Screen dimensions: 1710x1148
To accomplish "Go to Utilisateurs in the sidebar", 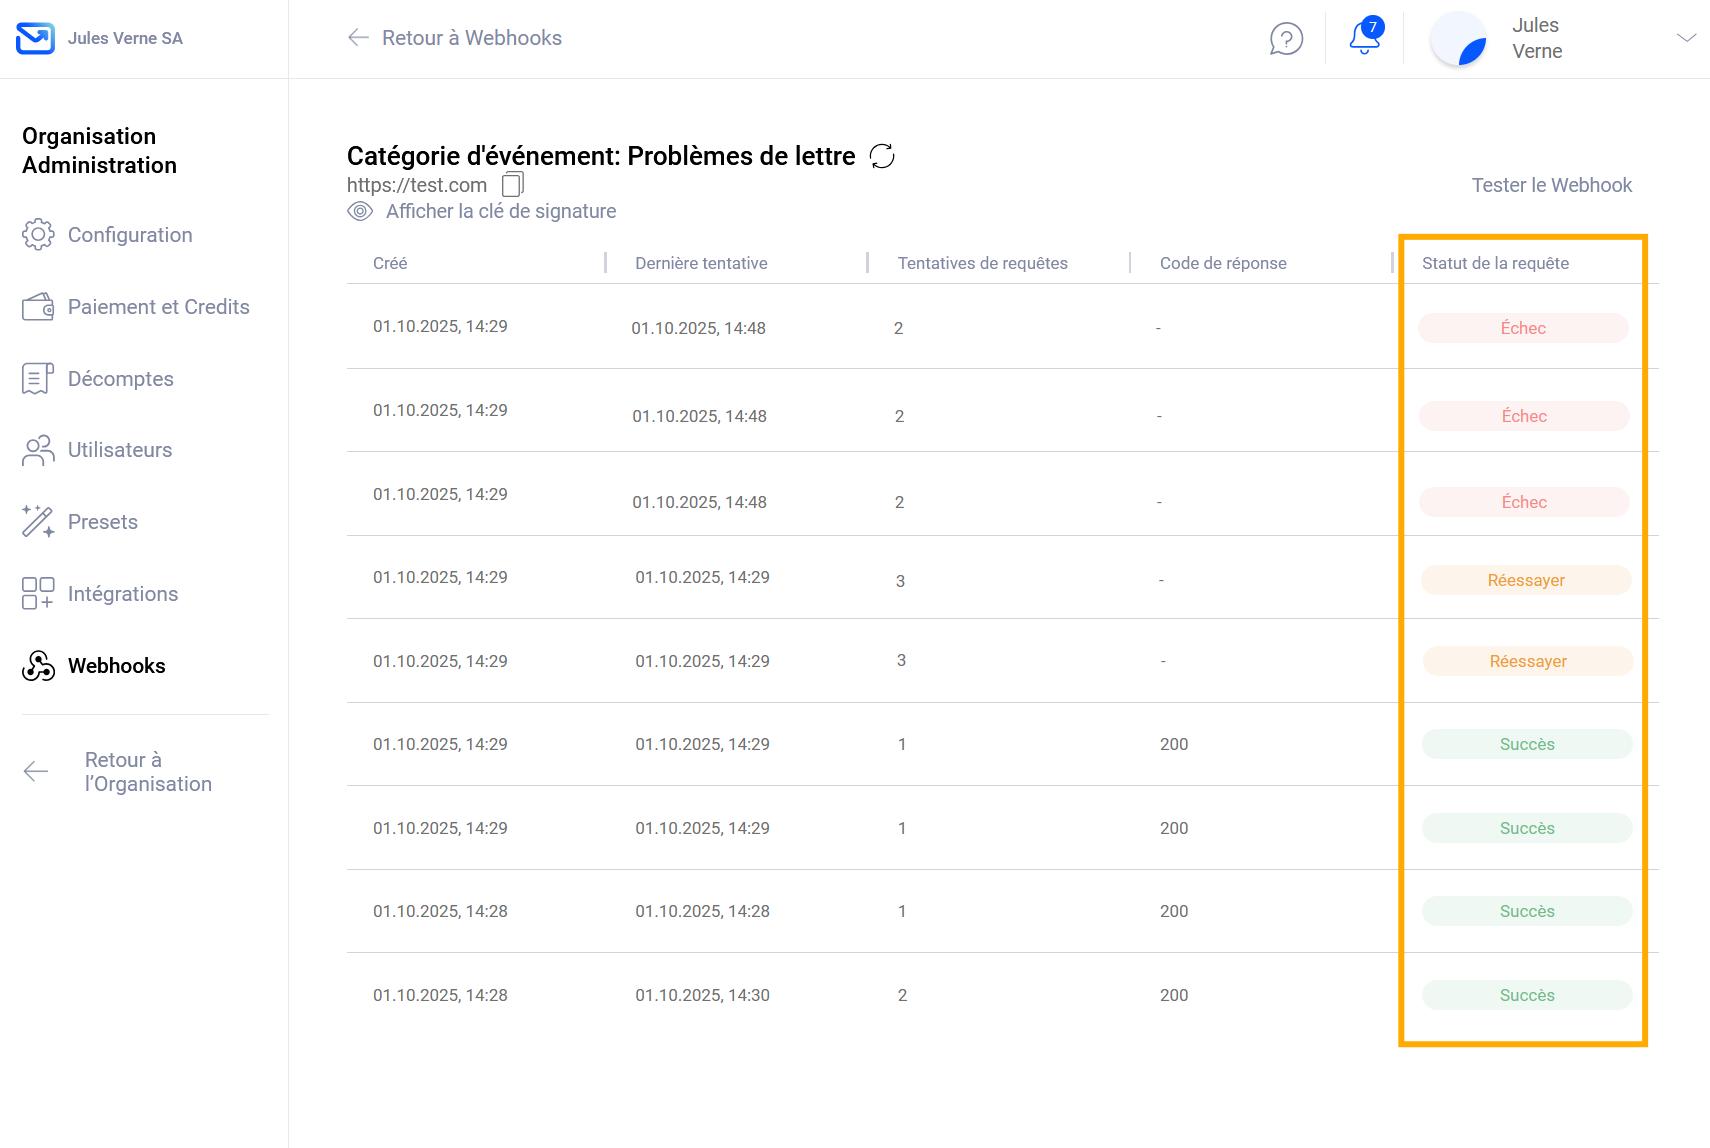I will (x=119, y=450).
